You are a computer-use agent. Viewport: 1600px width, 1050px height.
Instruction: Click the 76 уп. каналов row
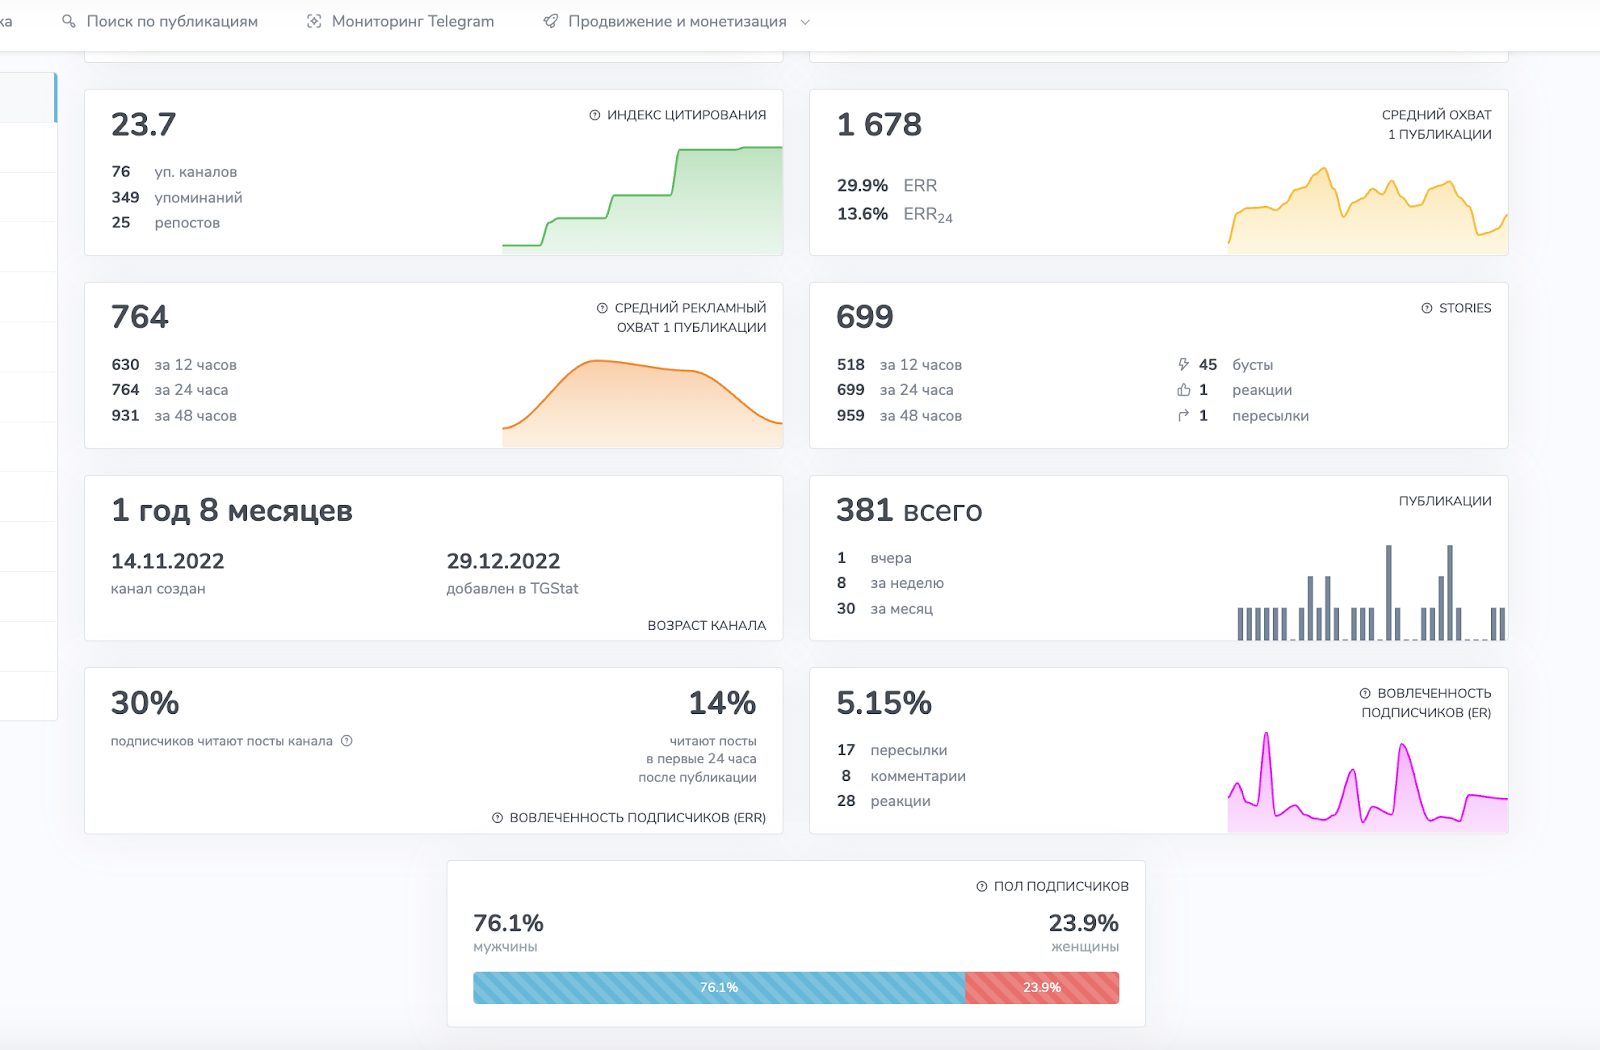[174, 172]
